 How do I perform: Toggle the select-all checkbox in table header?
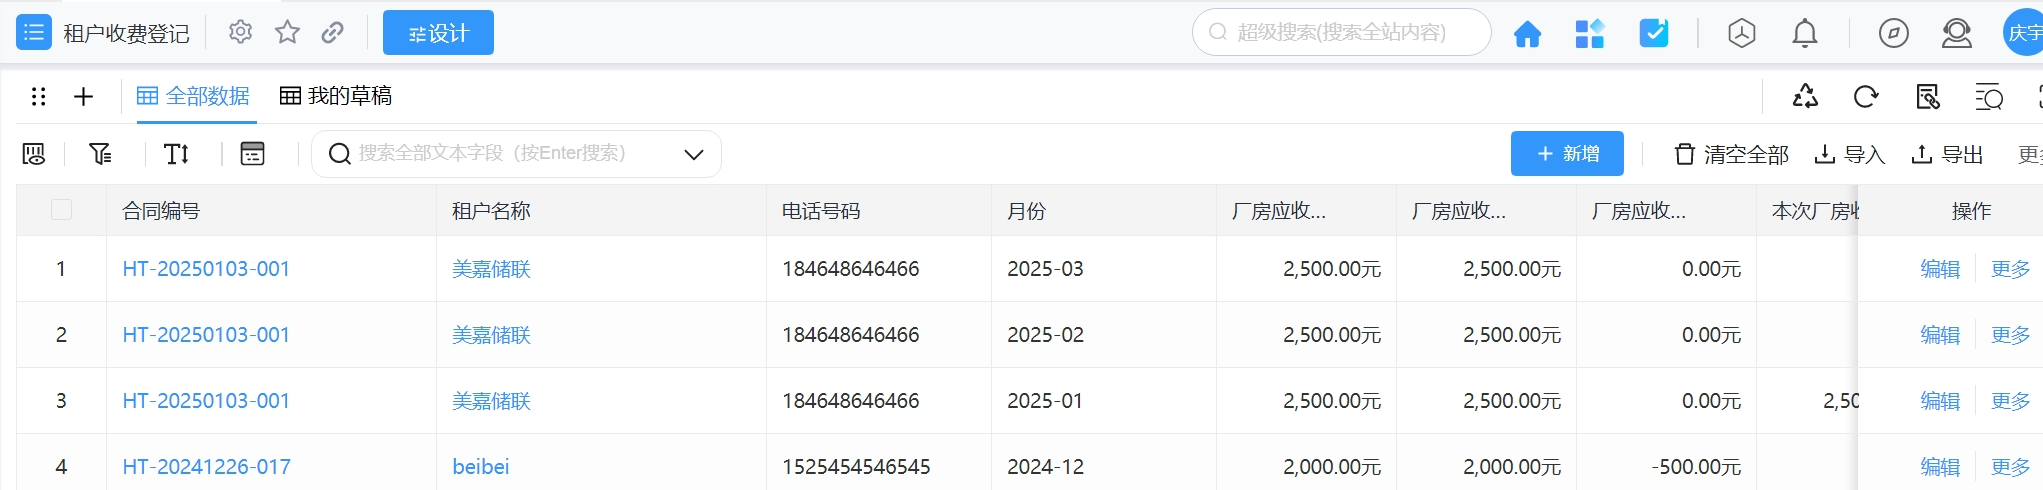[61, 210]
